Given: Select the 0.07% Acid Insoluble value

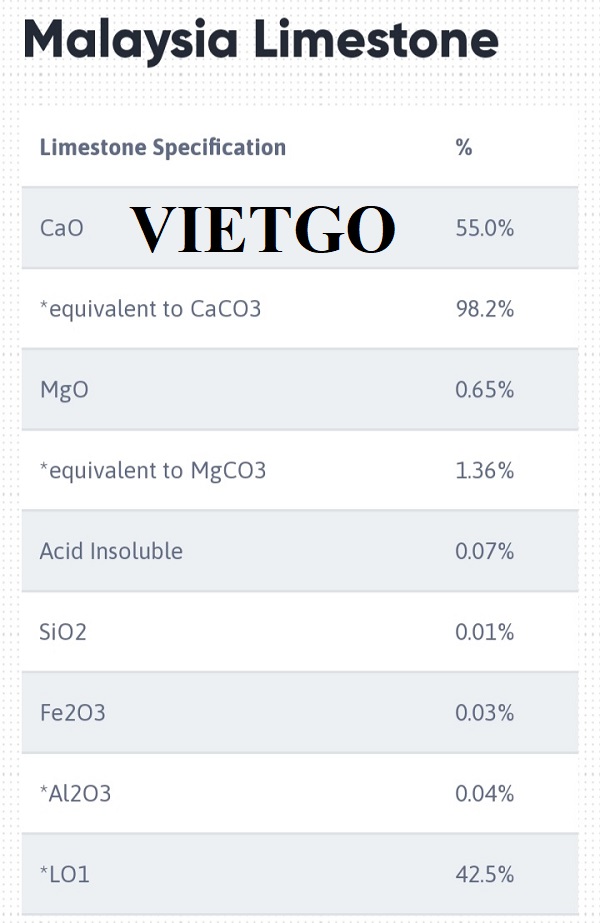Looking at the screenshot, I should (485, 551).
